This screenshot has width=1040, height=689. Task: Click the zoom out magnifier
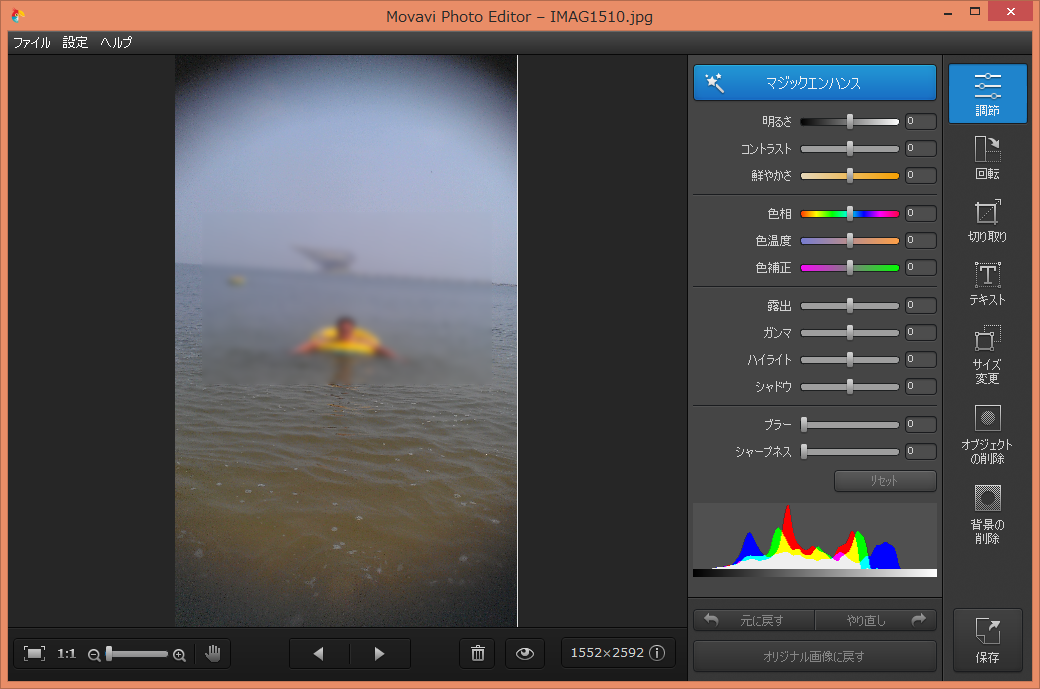point(94,655)
